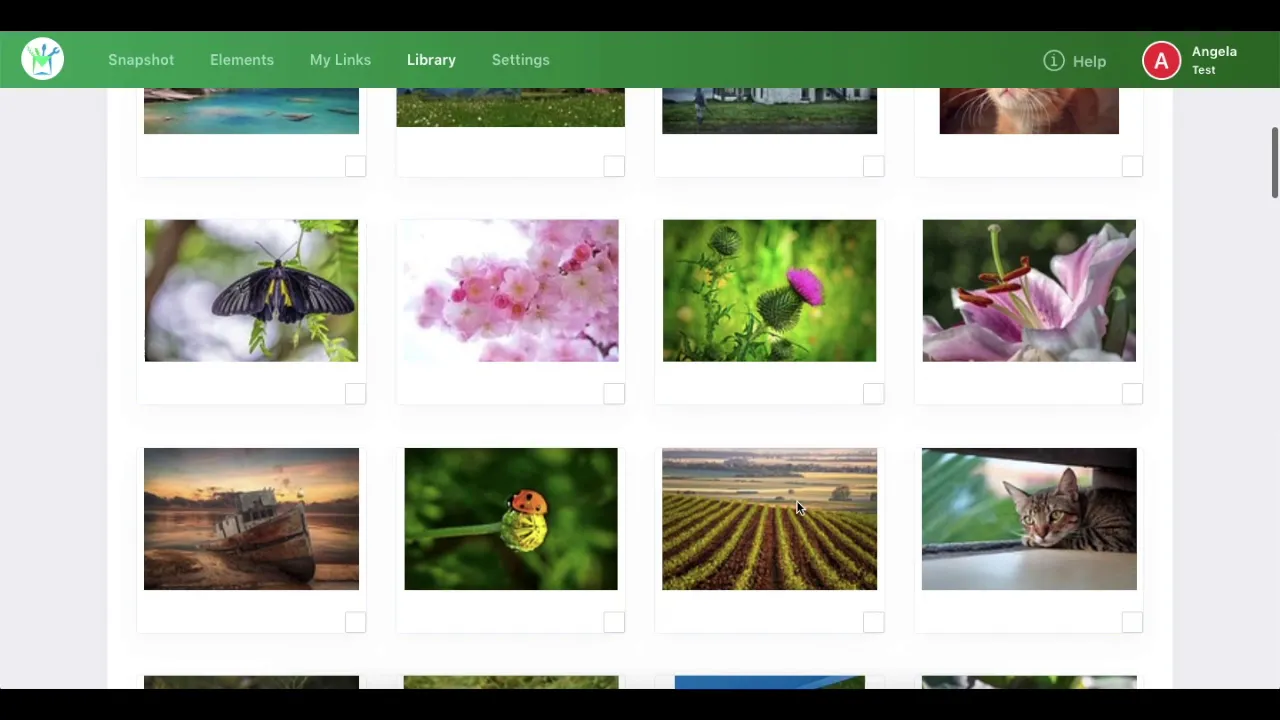
Task: Tick checkbox under black butterfly image
Action: pyautogui.click(x=355, y=394)
